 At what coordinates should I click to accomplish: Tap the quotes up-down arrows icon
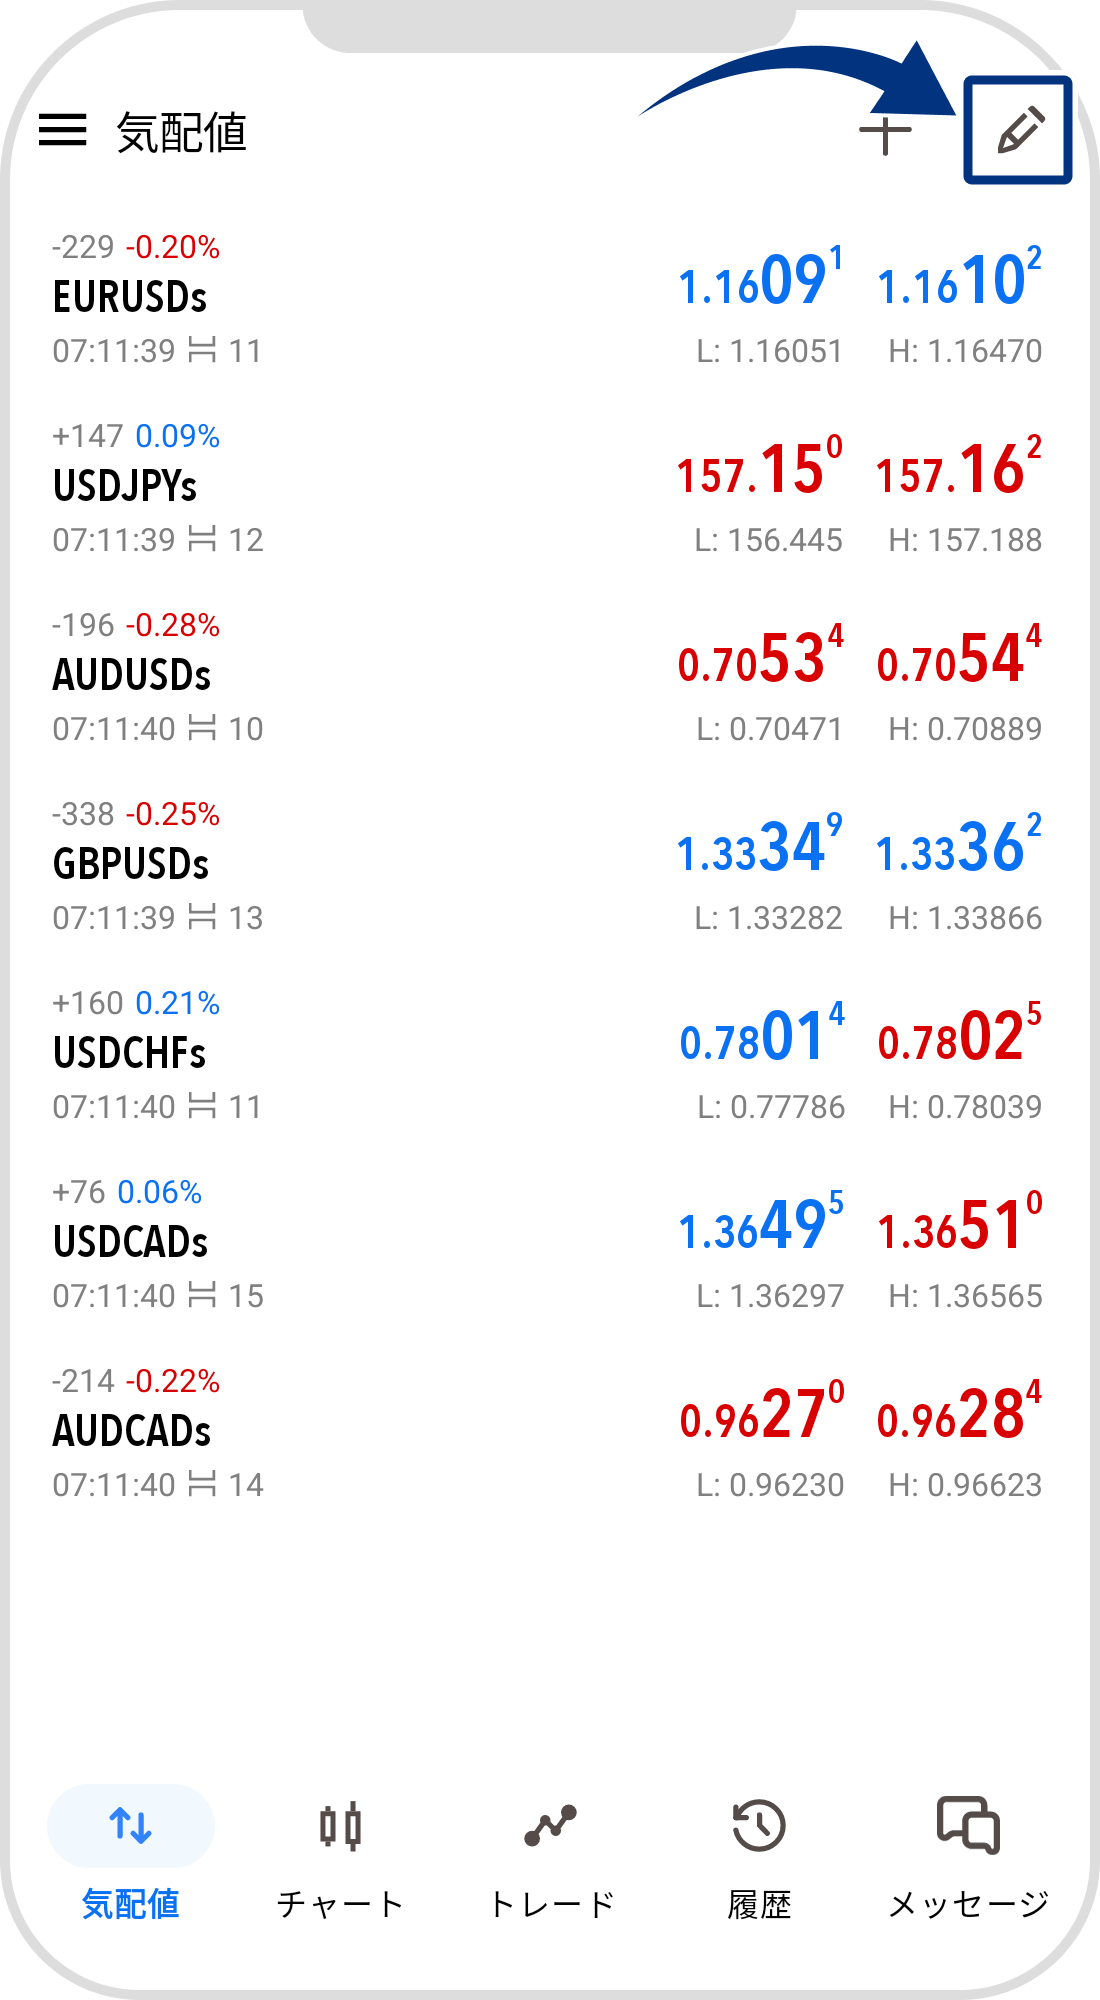tap(131, 1826)
